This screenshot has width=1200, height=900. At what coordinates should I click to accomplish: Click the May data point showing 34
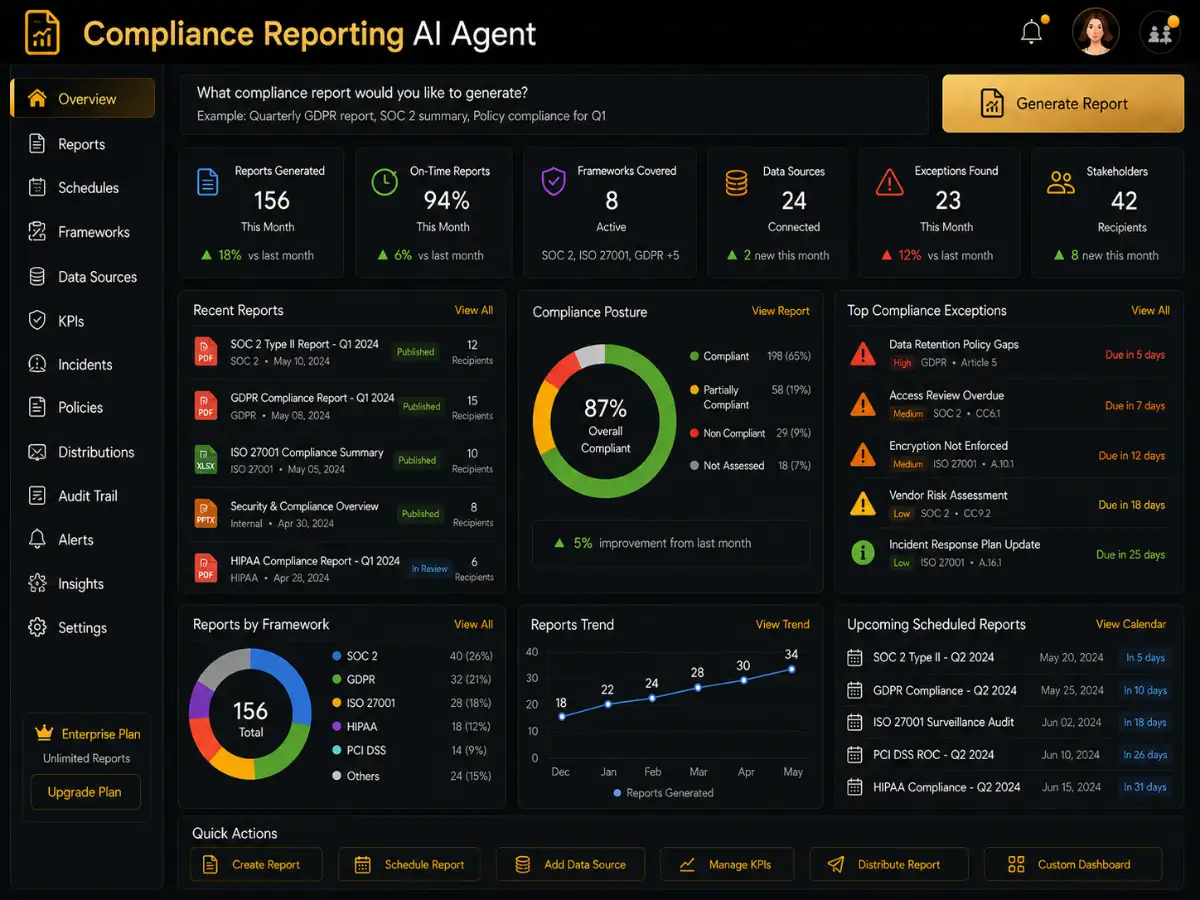pos(793,668)
